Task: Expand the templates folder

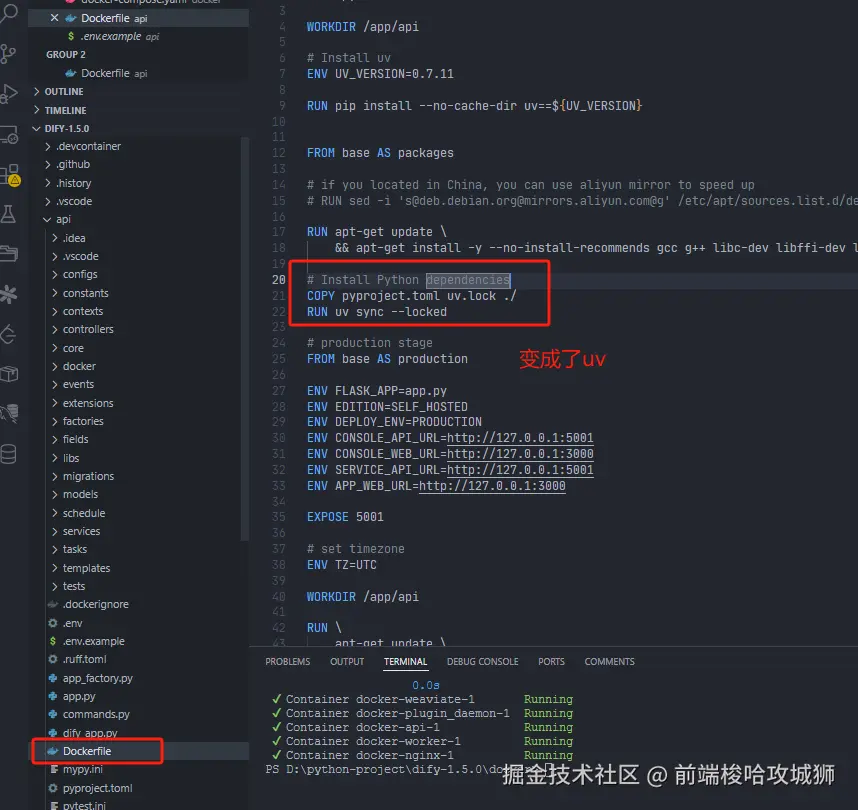Action: 55,568
